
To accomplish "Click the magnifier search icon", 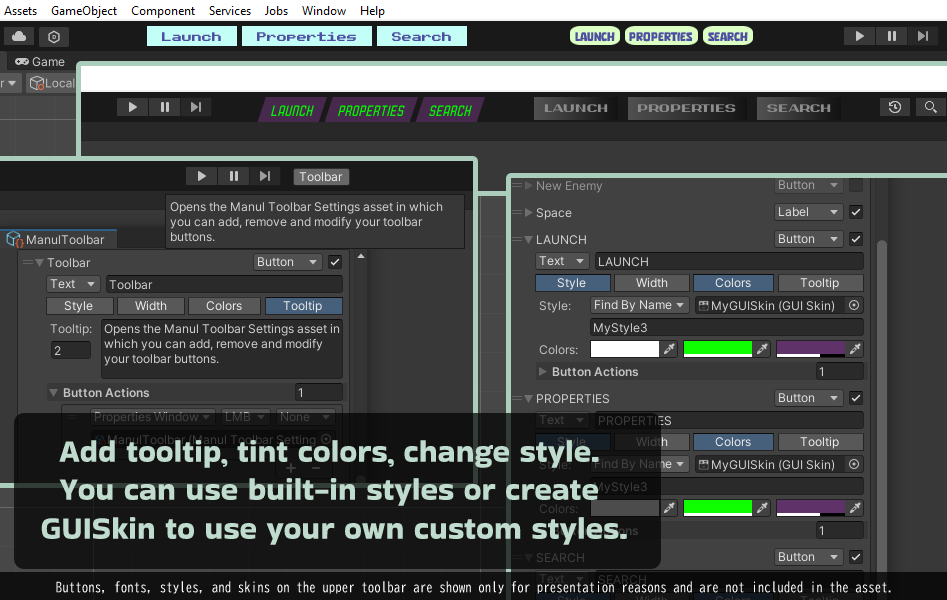I will 930,108.
